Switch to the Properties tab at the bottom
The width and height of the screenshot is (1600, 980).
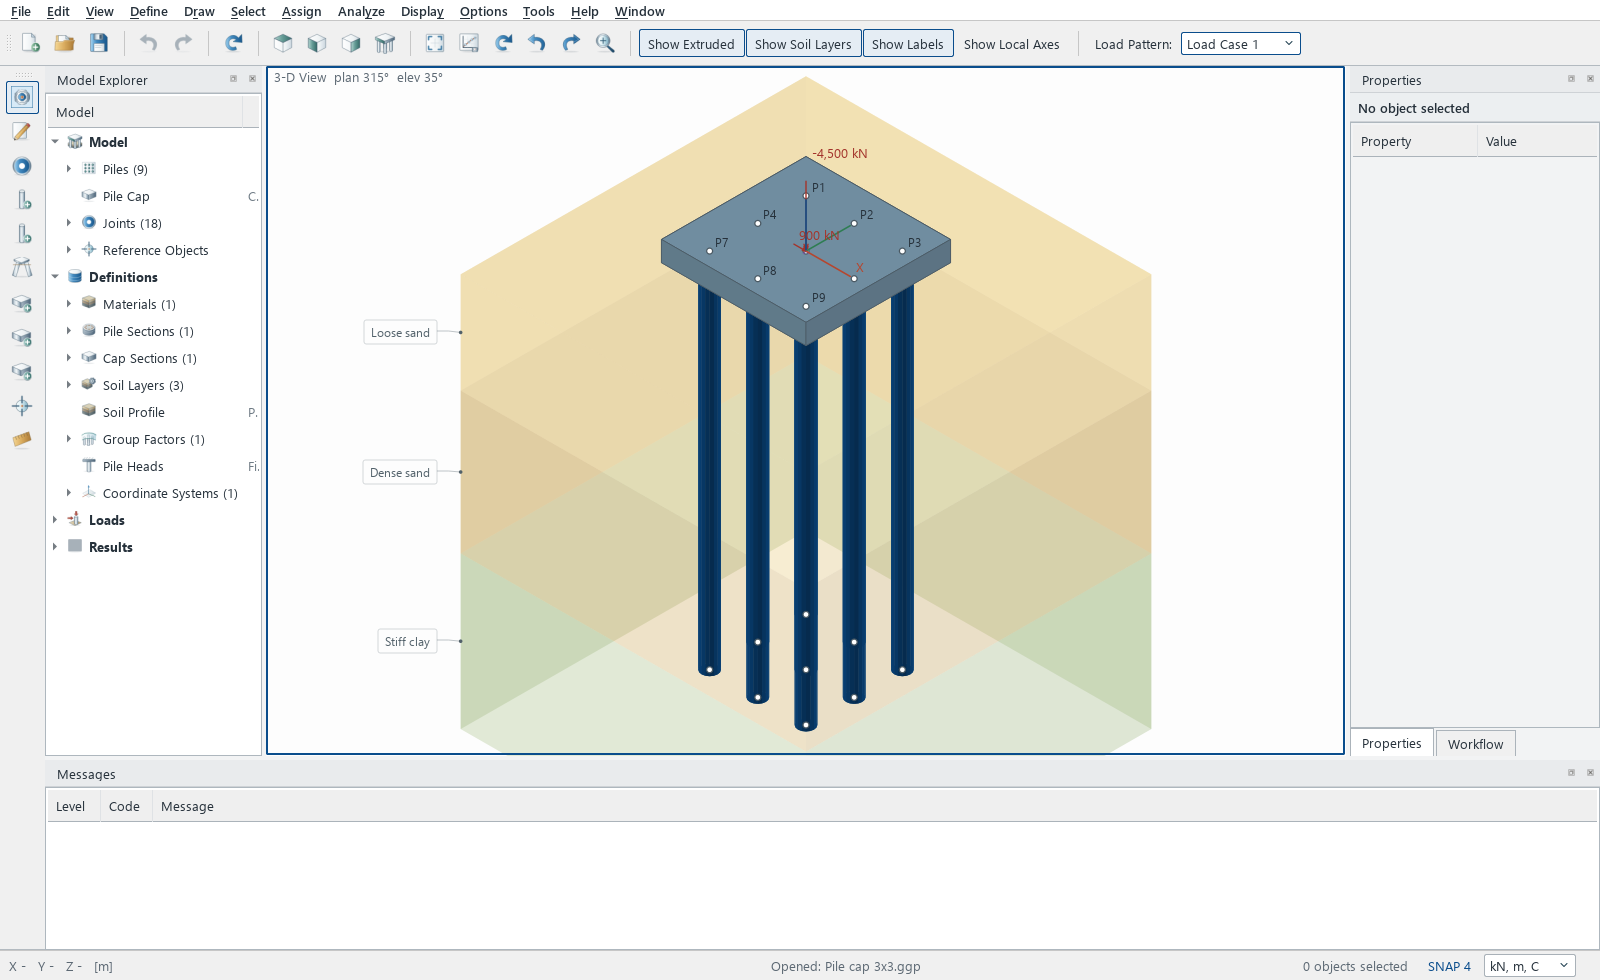pyautogui.click(x=1391, y=743)
